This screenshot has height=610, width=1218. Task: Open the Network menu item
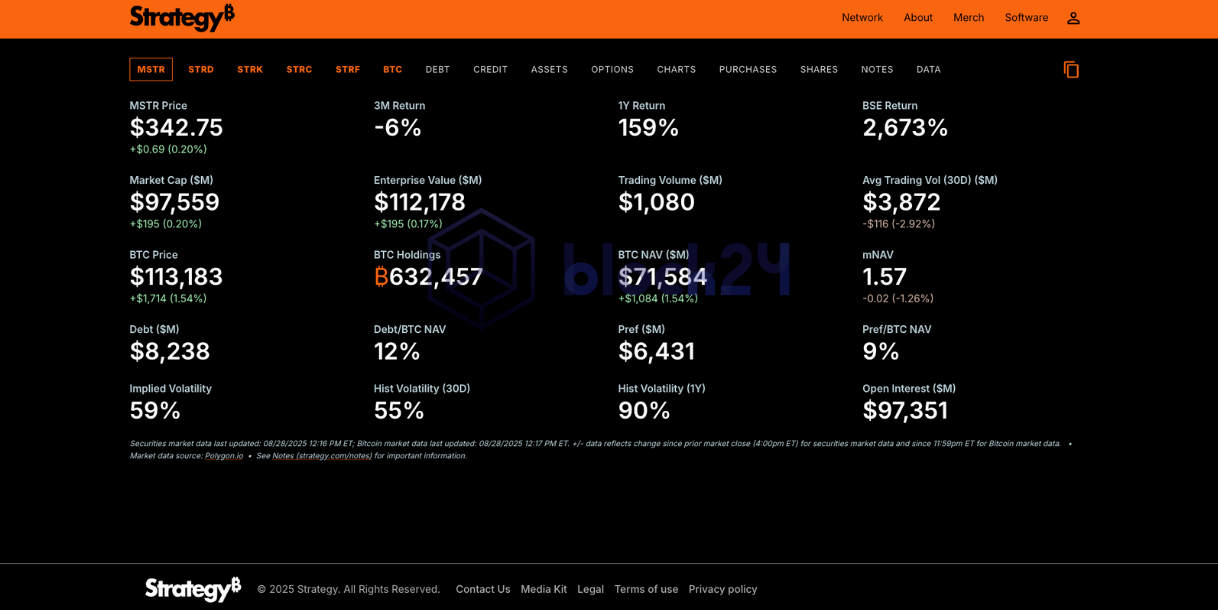click(862, 17)
